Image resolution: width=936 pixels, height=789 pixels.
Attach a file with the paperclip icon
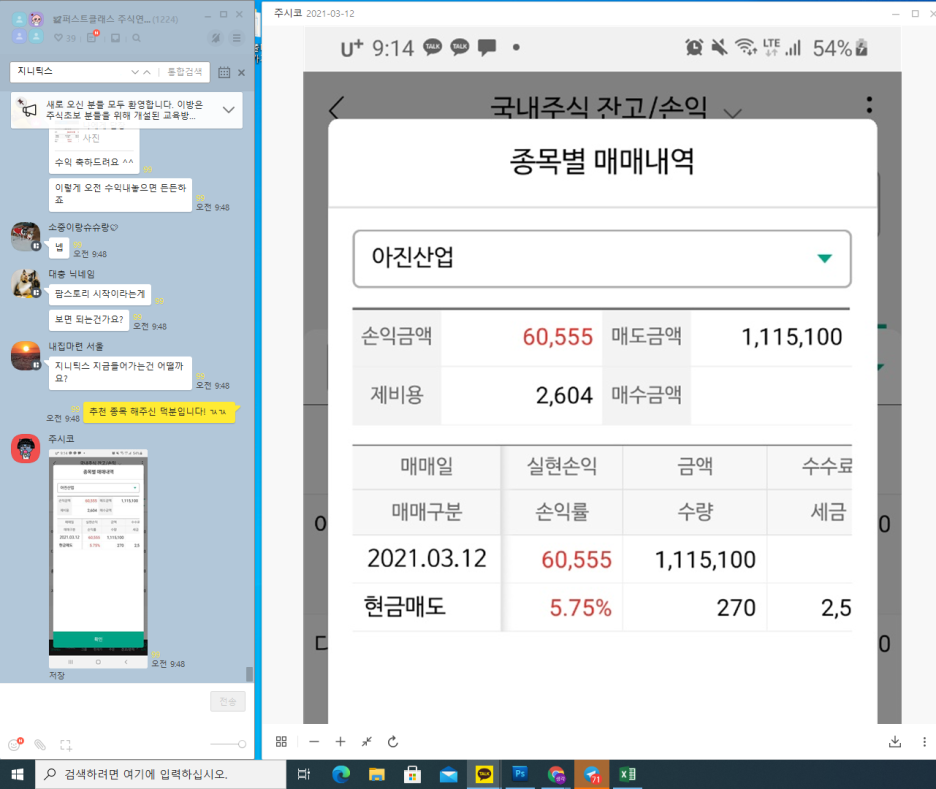40,744
